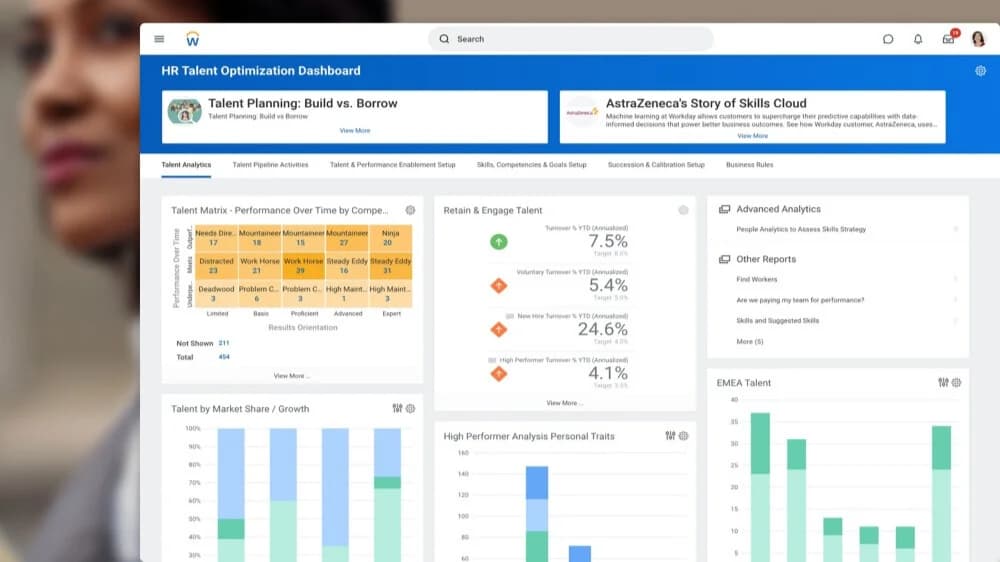1000x562 pixels.
Task: Click orange indicator for High Performer Turnover
Action: pos(499,374)
